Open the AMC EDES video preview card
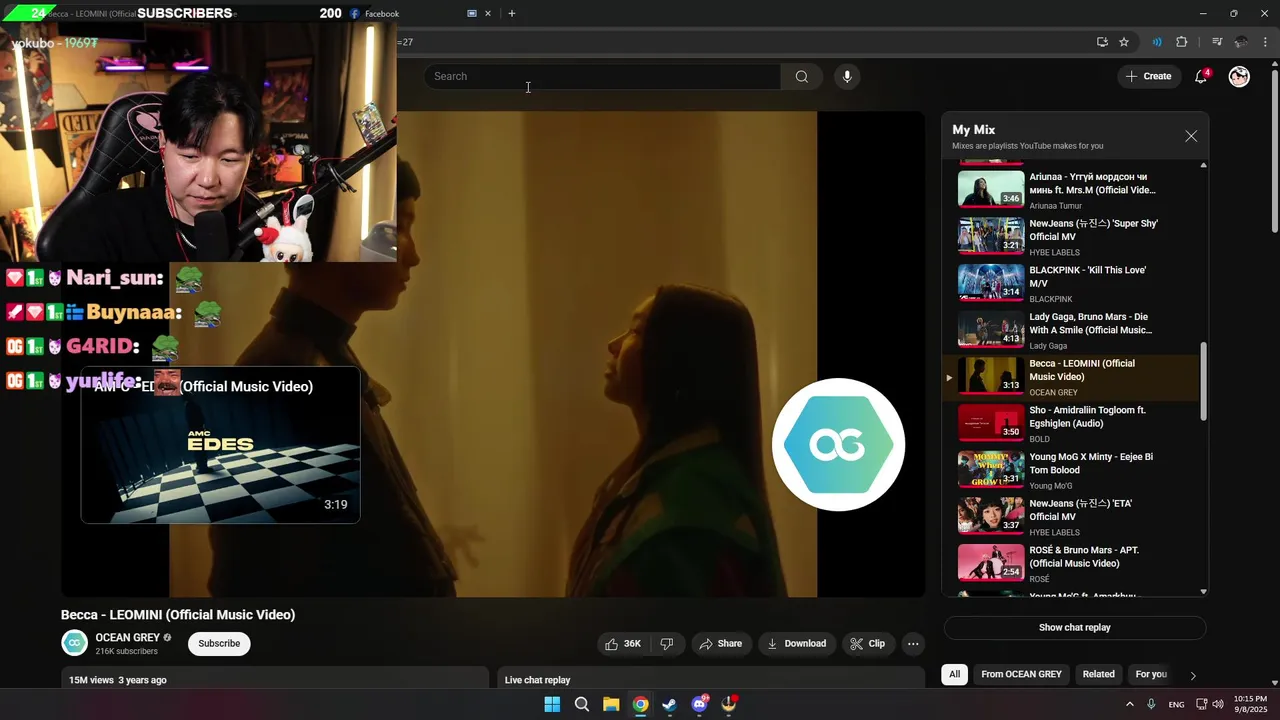 [220, 446]
